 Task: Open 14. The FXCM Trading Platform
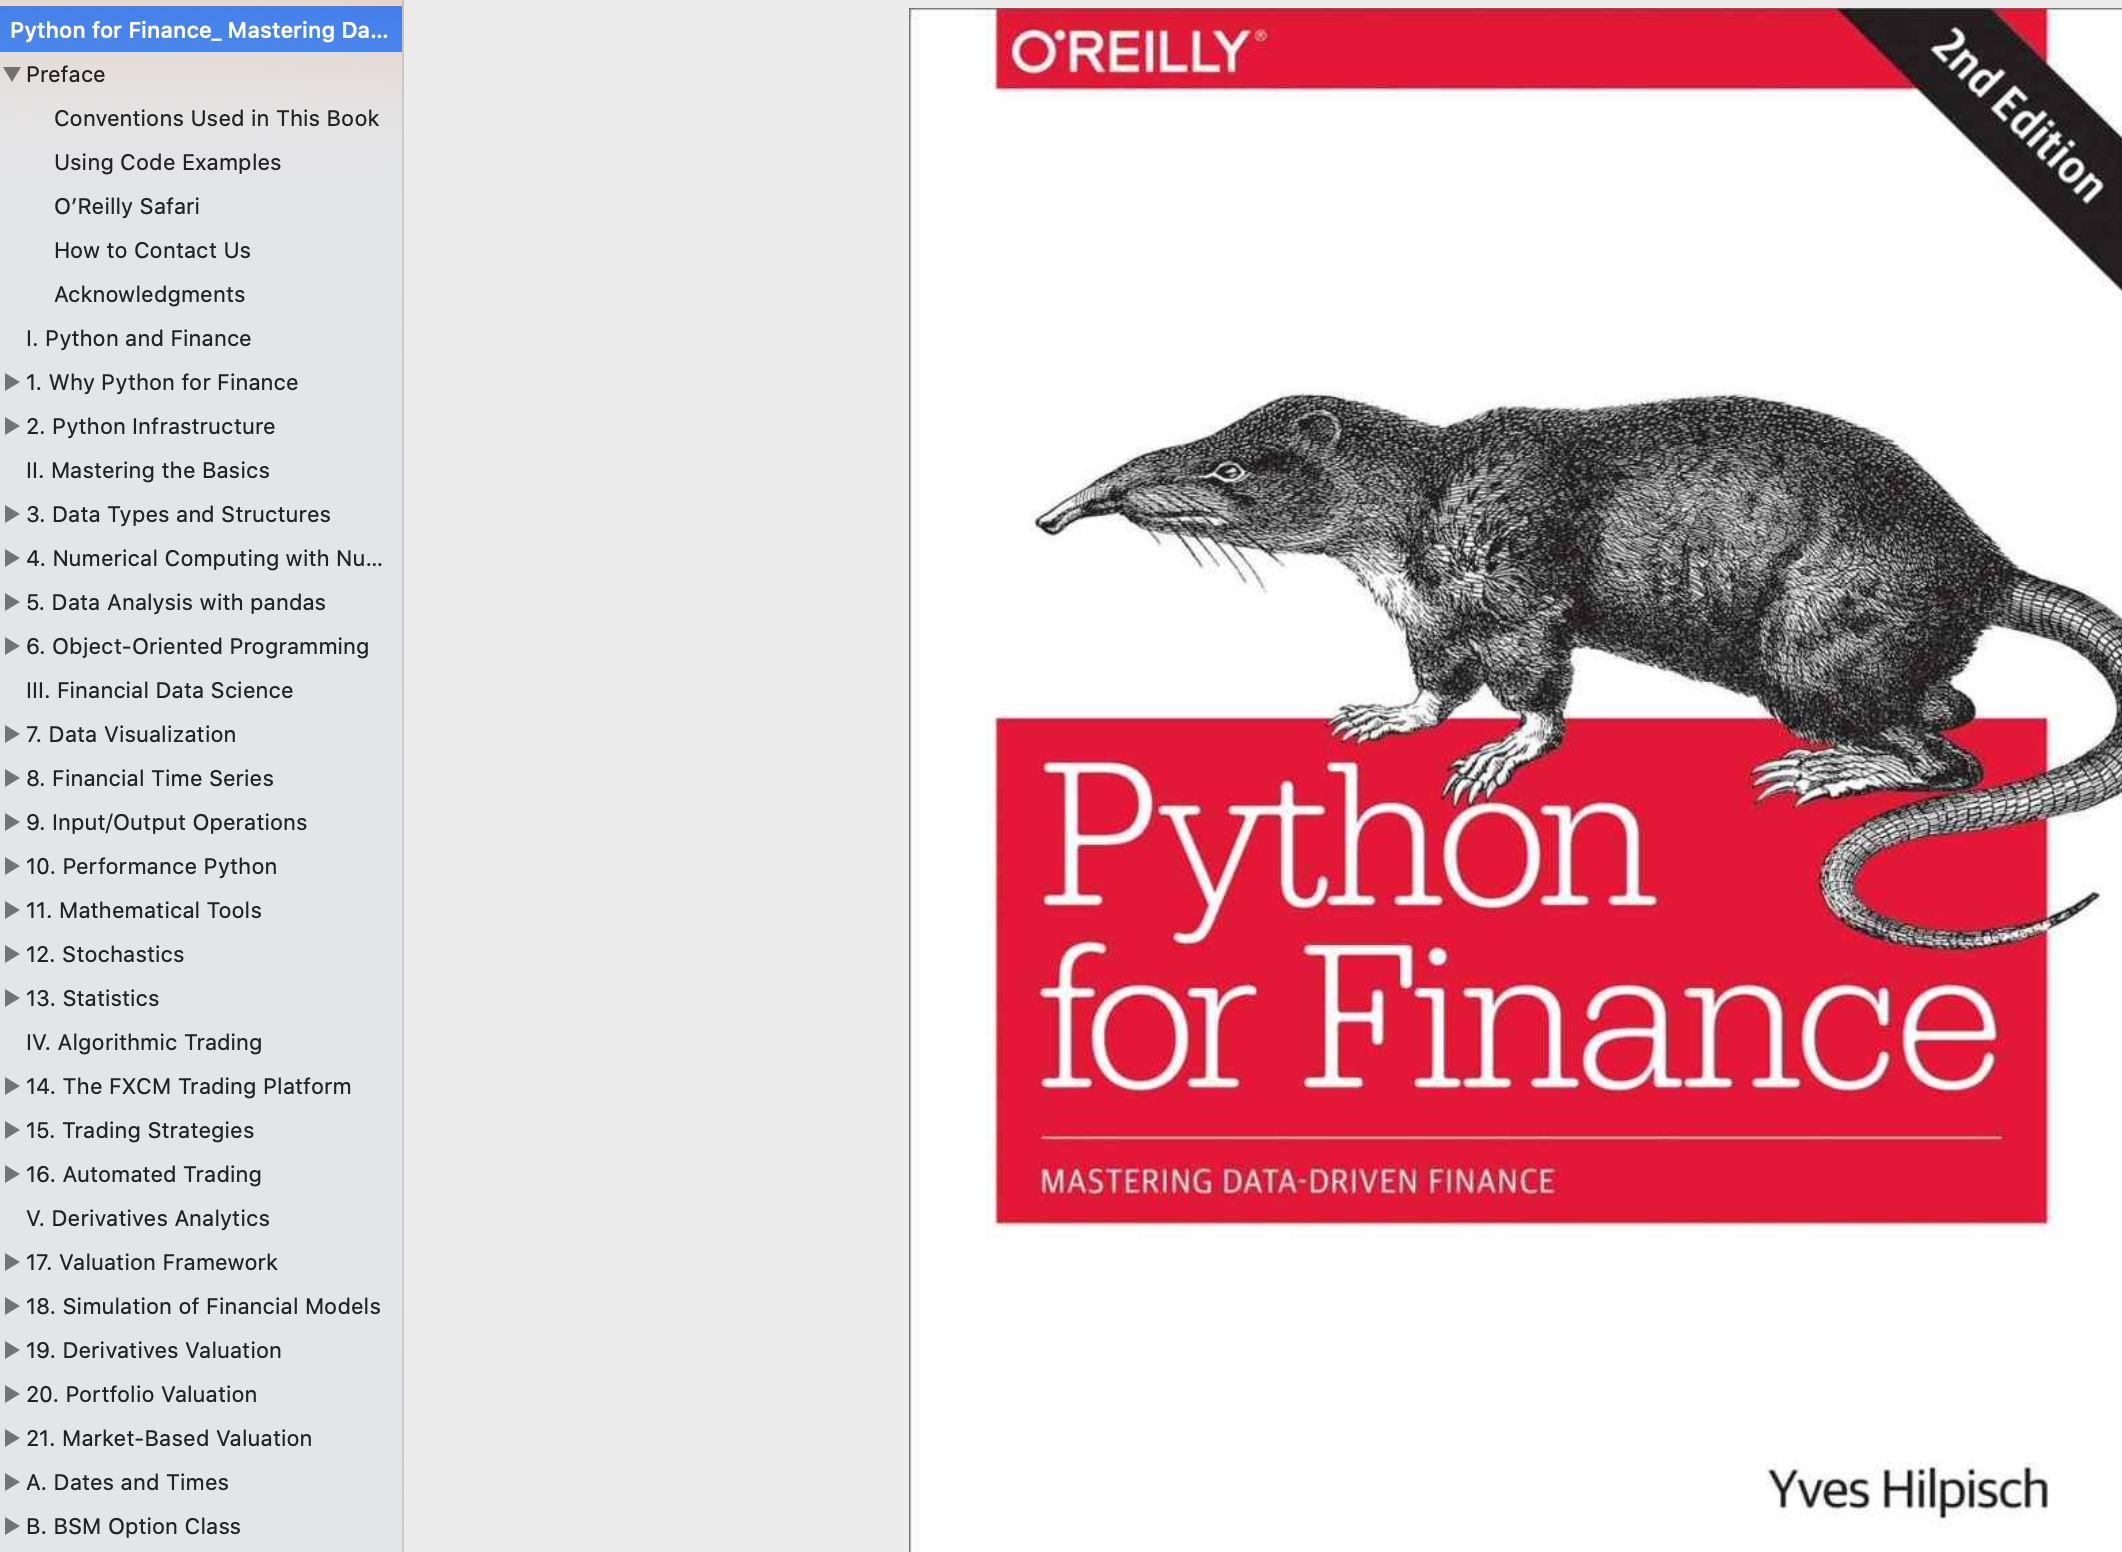(188, 1086)
